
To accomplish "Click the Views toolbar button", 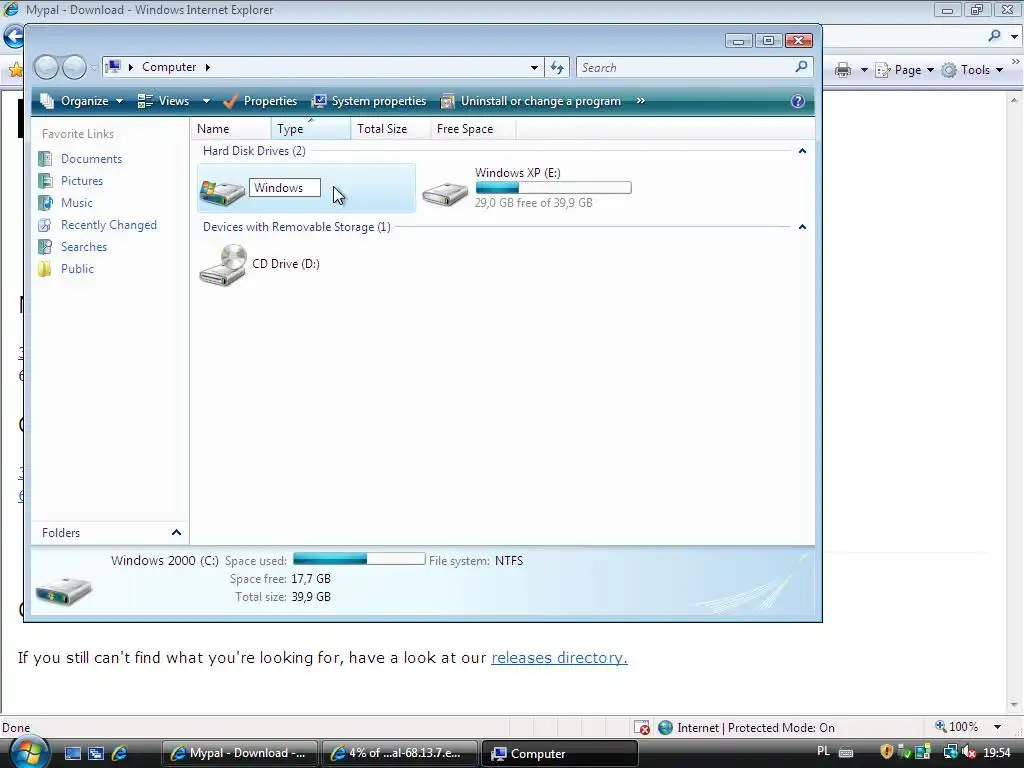I will (x=163, y=101).
